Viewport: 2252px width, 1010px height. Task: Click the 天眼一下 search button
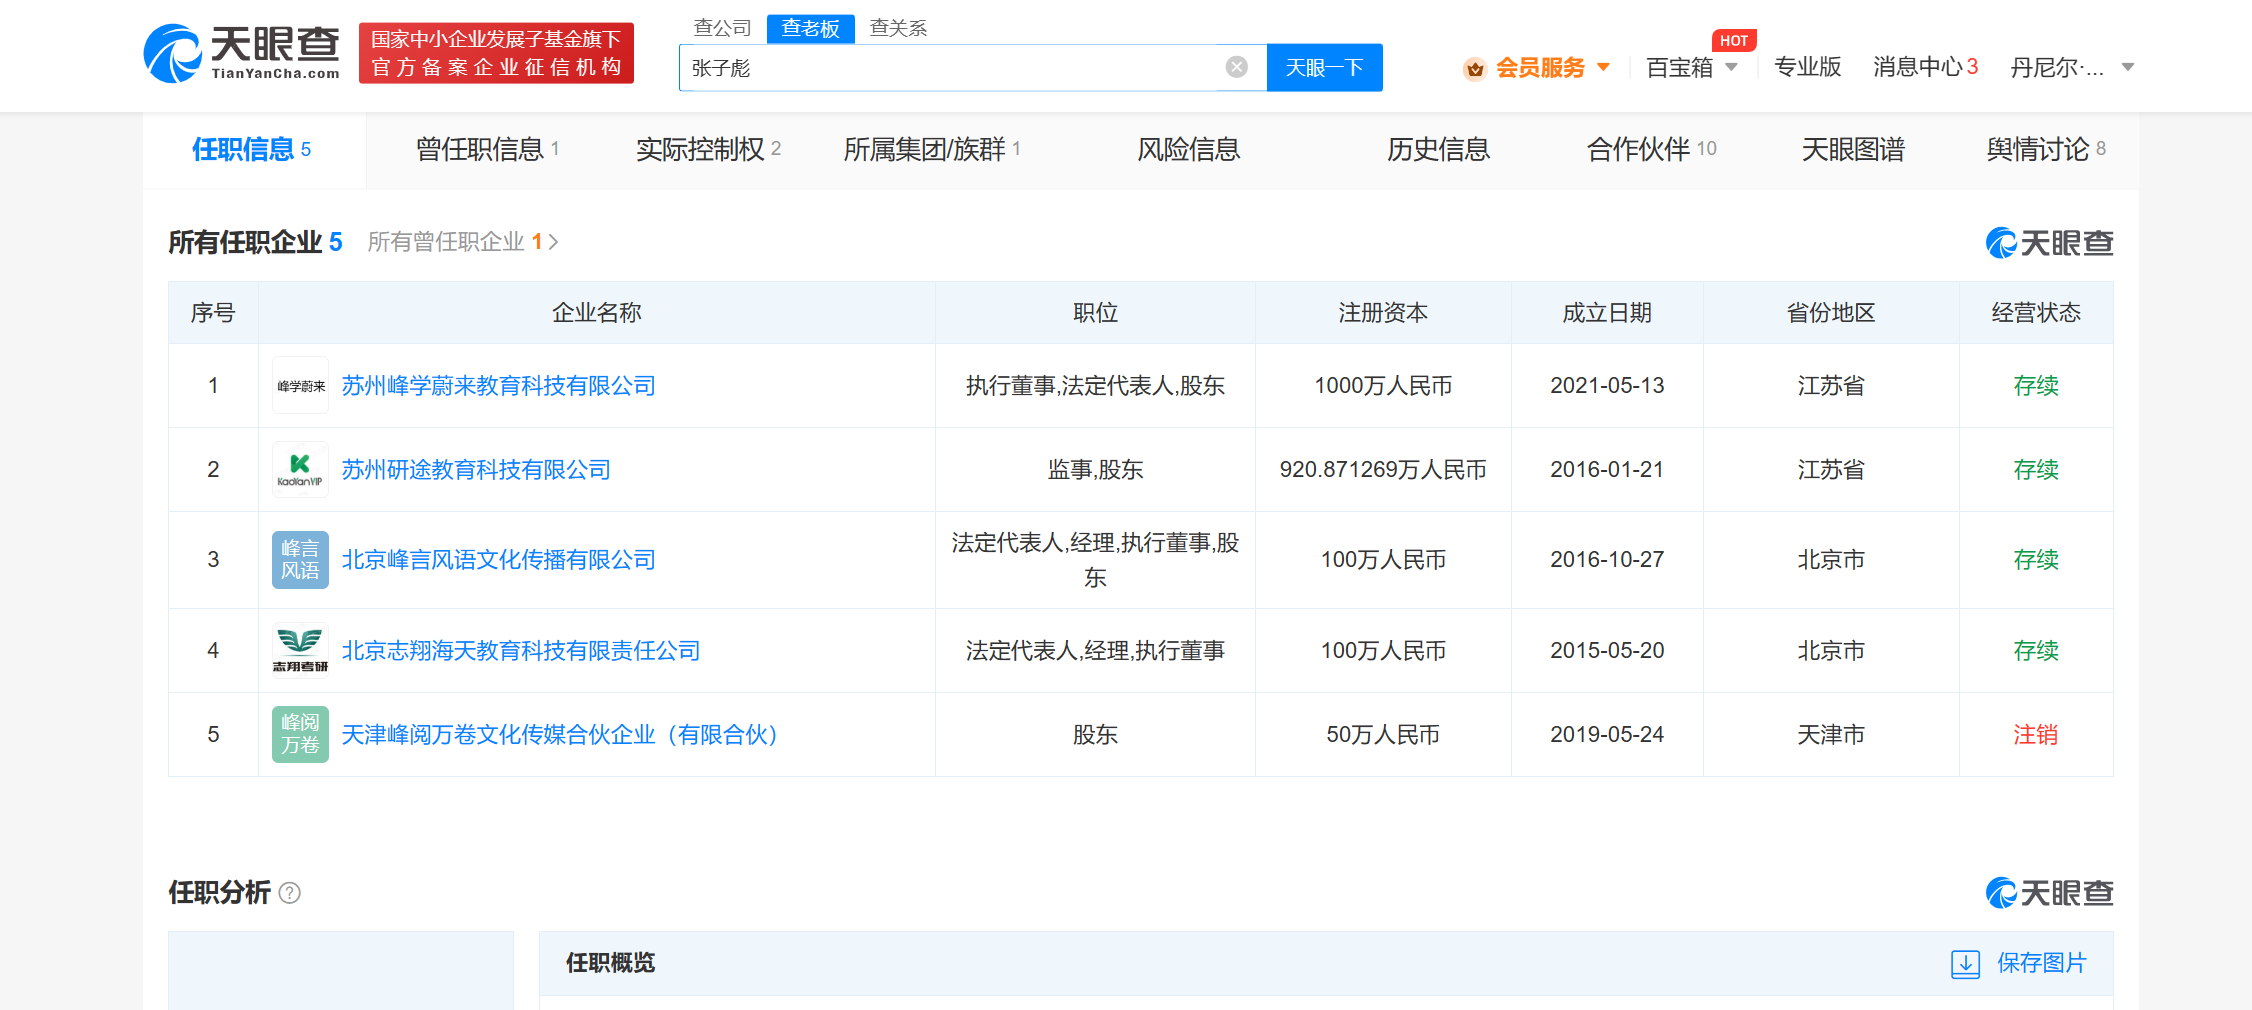click(1324, 67)
